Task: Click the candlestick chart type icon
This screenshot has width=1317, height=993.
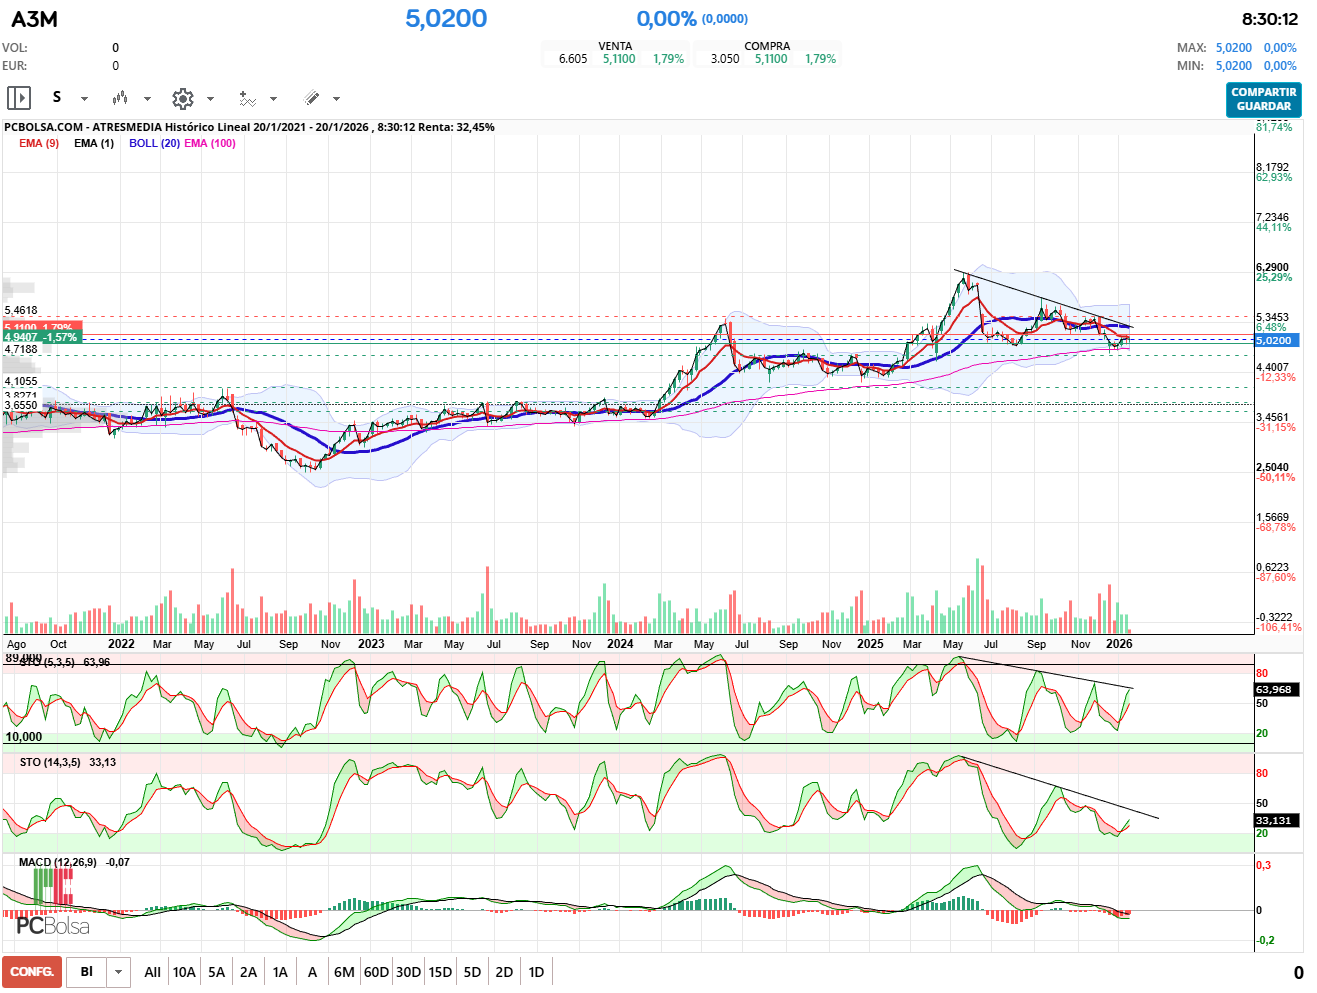Action: click(120, 98)
